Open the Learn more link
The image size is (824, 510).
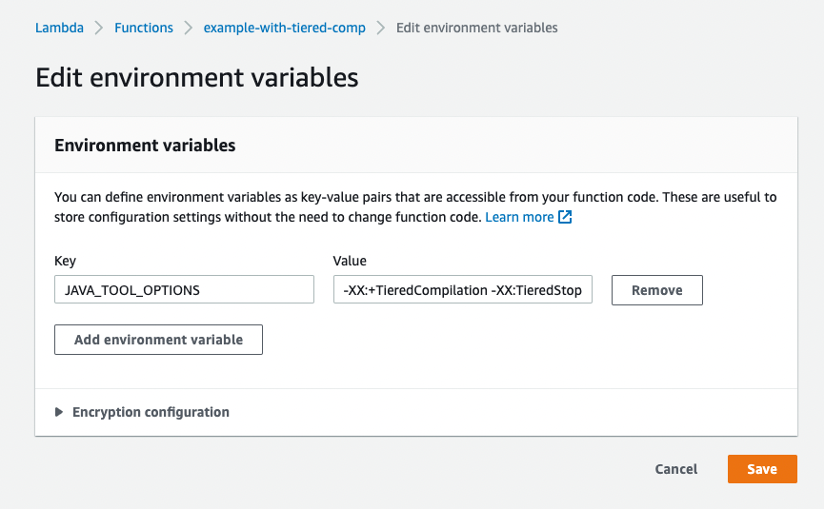[519, 217]
